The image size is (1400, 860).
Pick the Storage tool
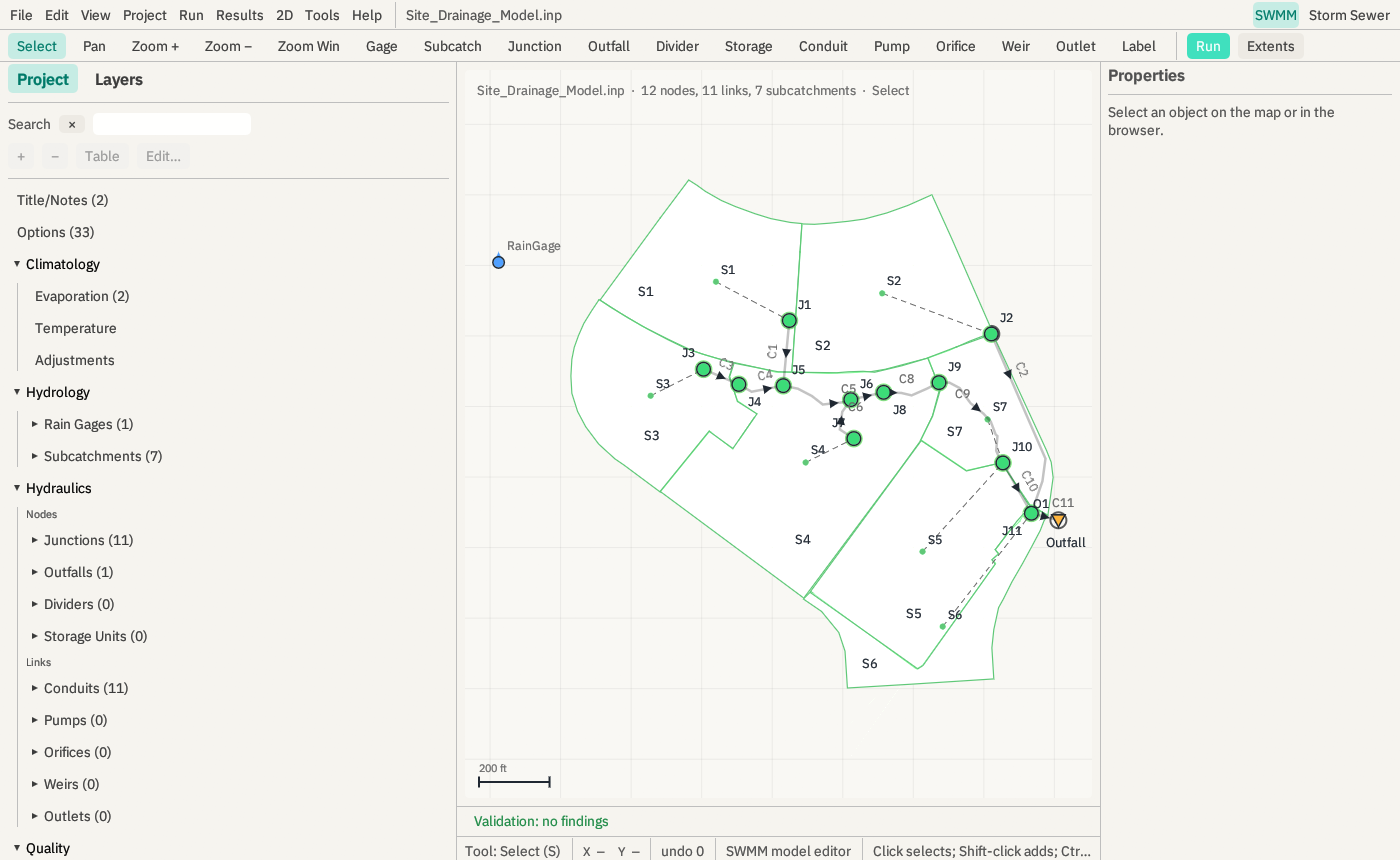pyautogui.click(x=749, y=46)
